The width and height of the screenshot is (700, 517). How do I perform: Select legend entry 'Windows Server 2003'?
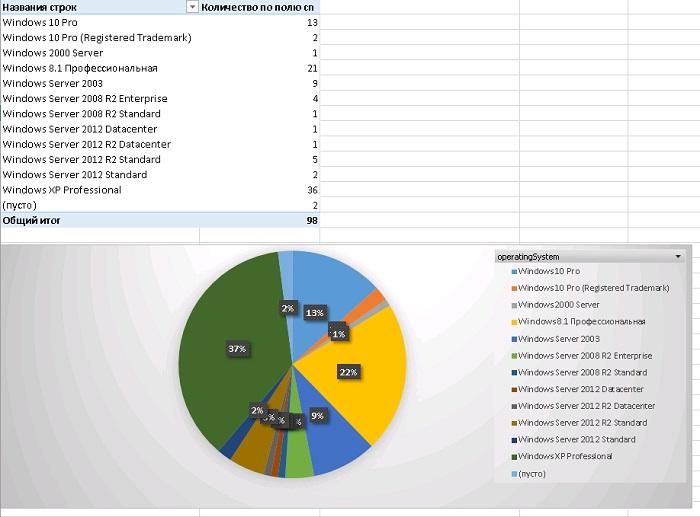558,339
